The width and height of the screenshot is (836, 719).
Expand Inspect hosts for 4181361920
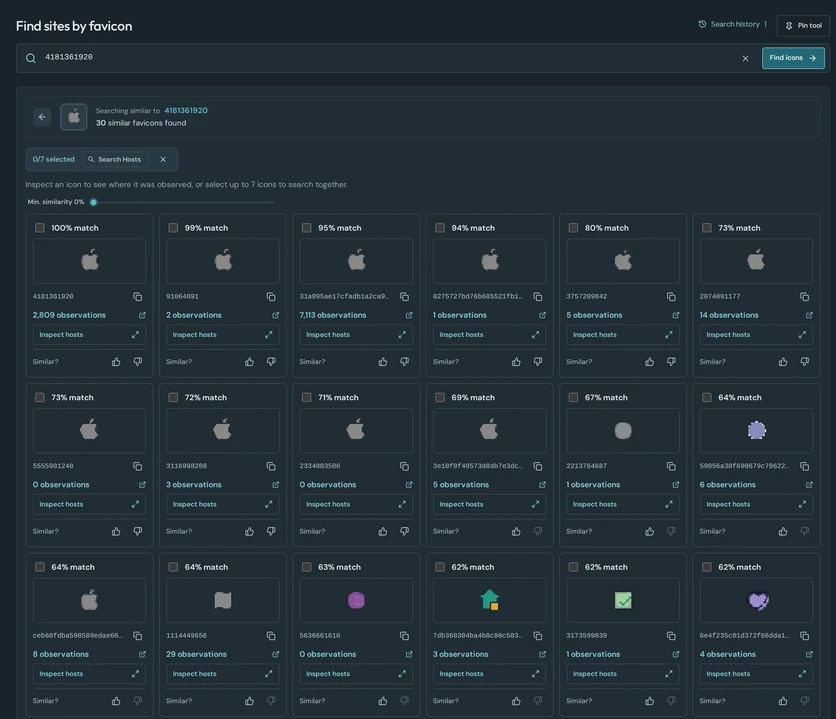[89, 335]
